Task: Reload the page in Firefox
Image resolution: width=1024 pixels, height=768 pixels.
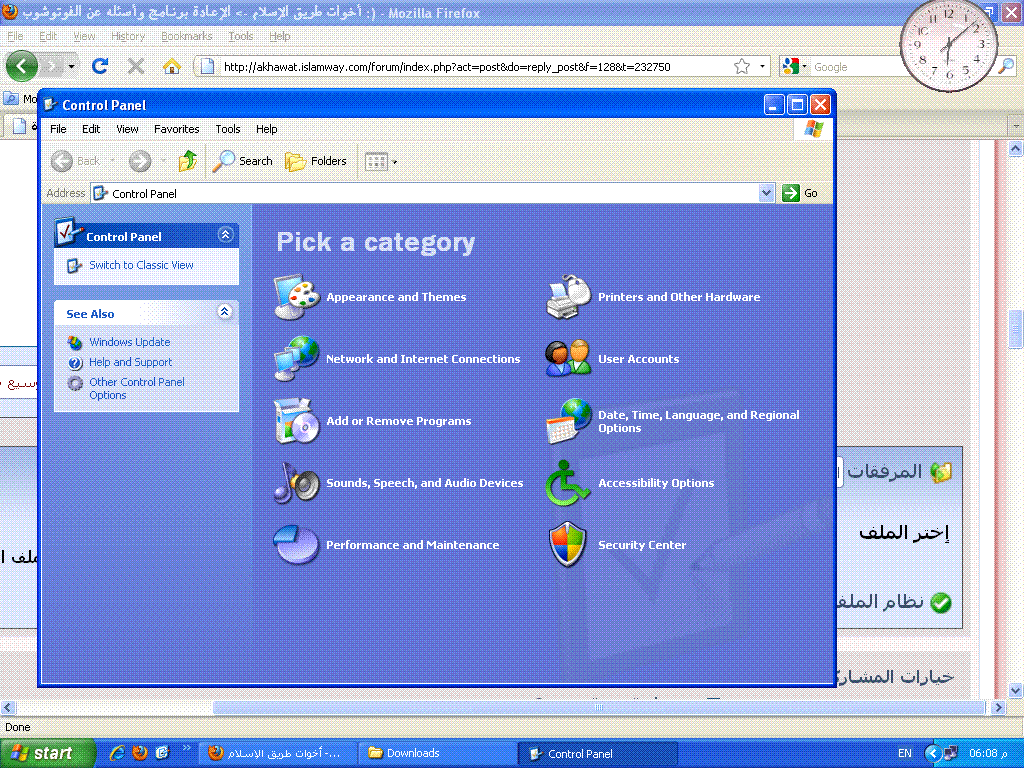Action: coord(100,66)
